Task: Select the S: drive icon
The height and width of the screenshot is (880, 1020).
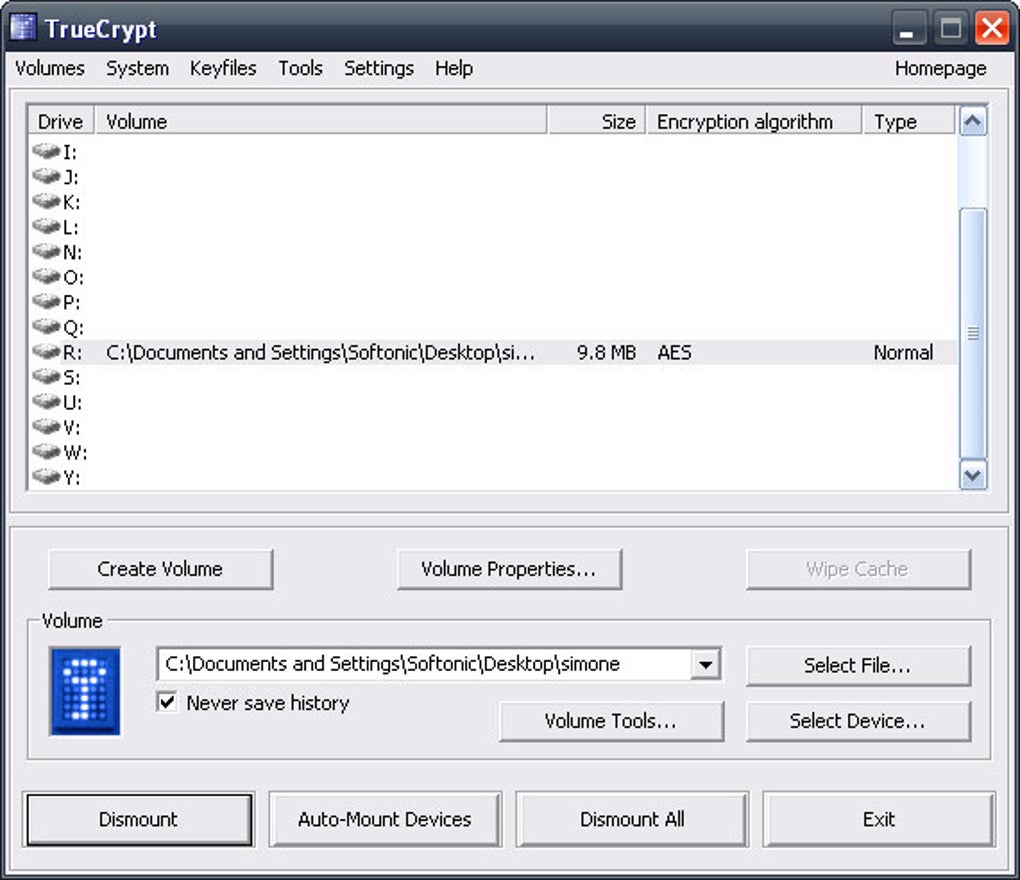Action: (46, 377)
